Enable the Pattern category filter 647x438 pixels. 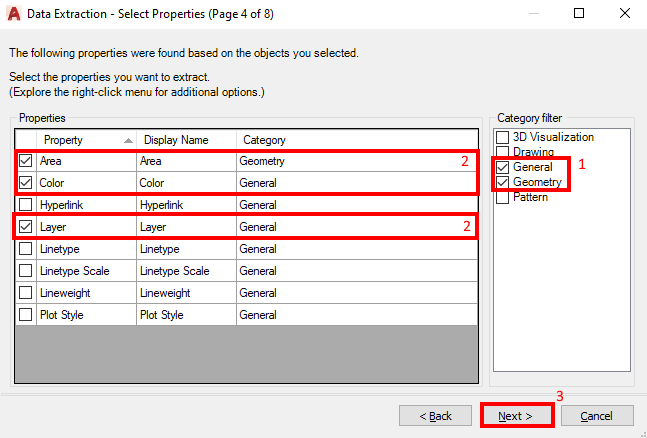coord(503,197)
